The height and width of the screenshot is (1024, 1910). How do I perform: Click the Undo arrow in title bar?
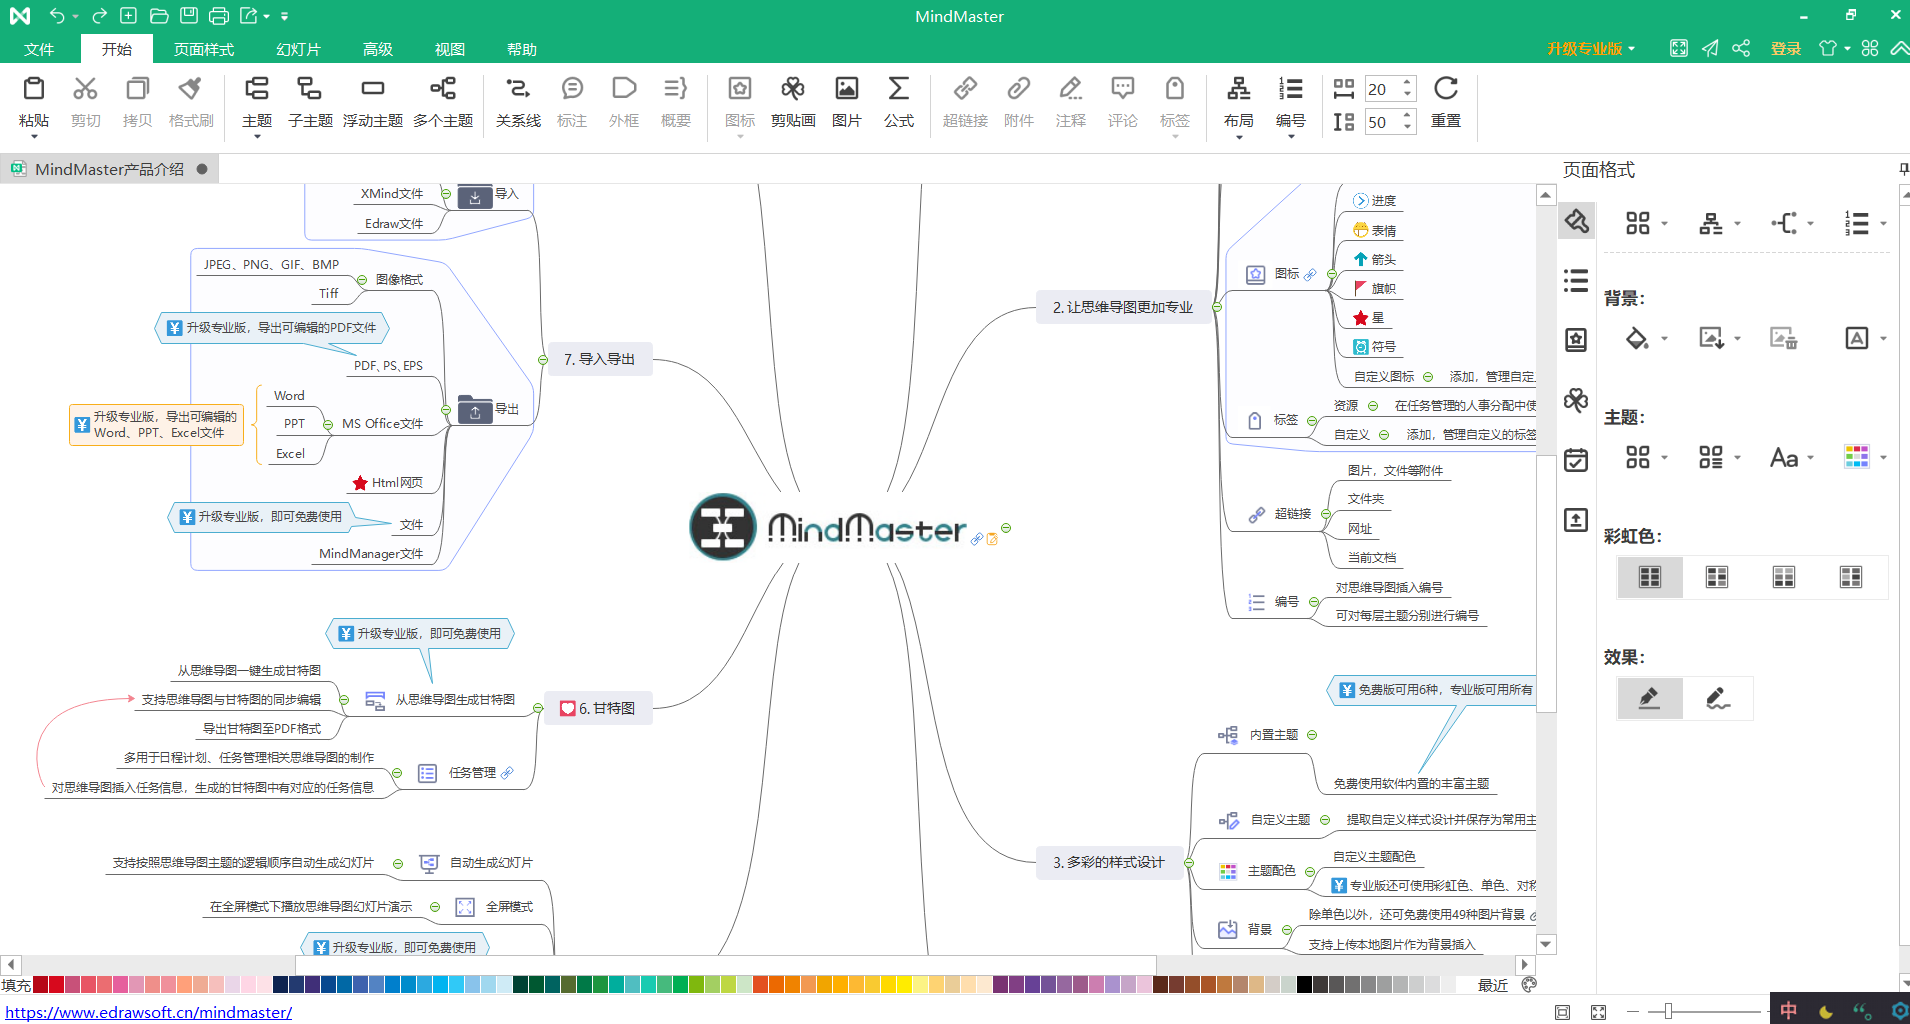[x=57, y=16]
